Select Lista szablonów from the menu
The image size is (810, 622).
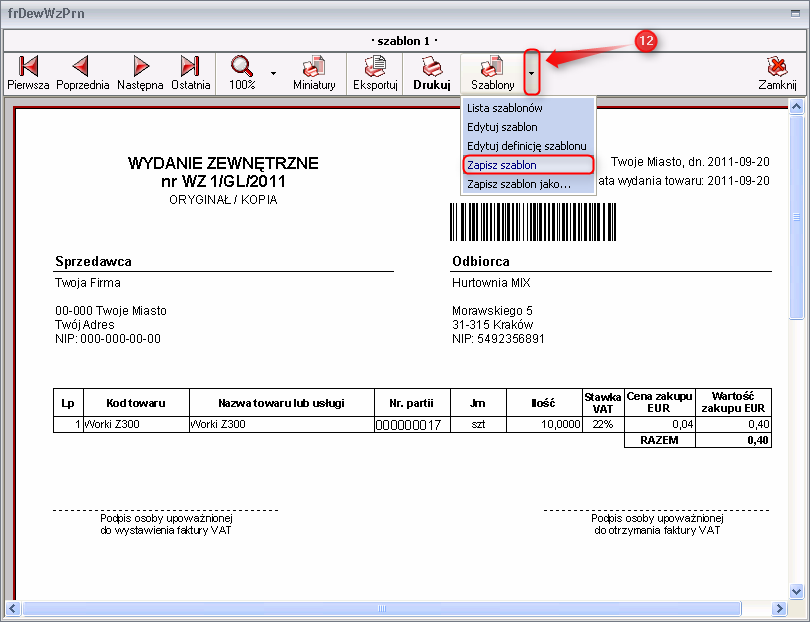pos(505,108)
